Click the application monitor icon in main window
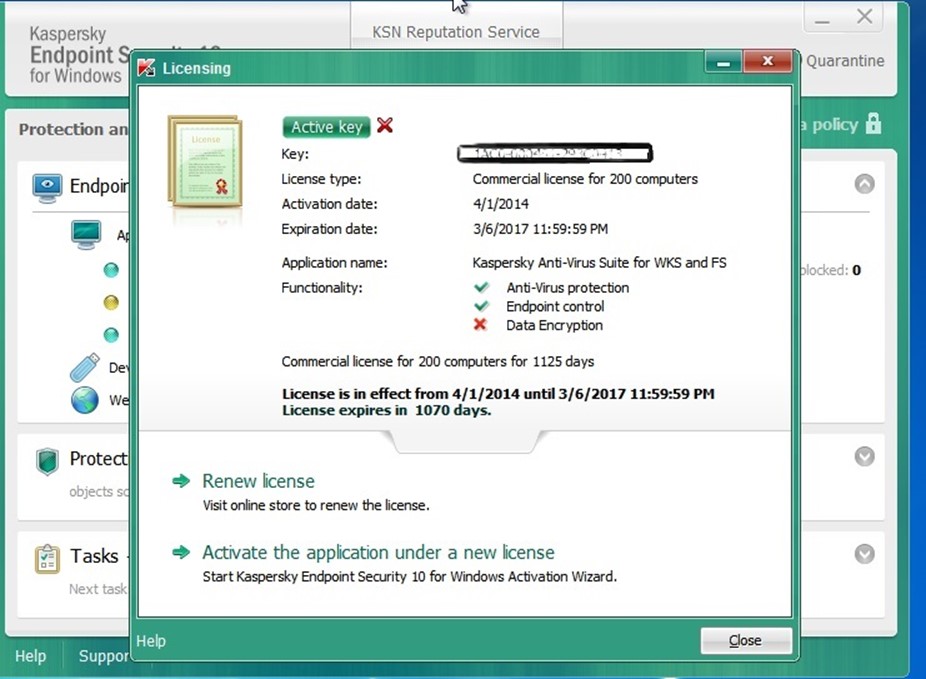926x679 pixels. 86,234
